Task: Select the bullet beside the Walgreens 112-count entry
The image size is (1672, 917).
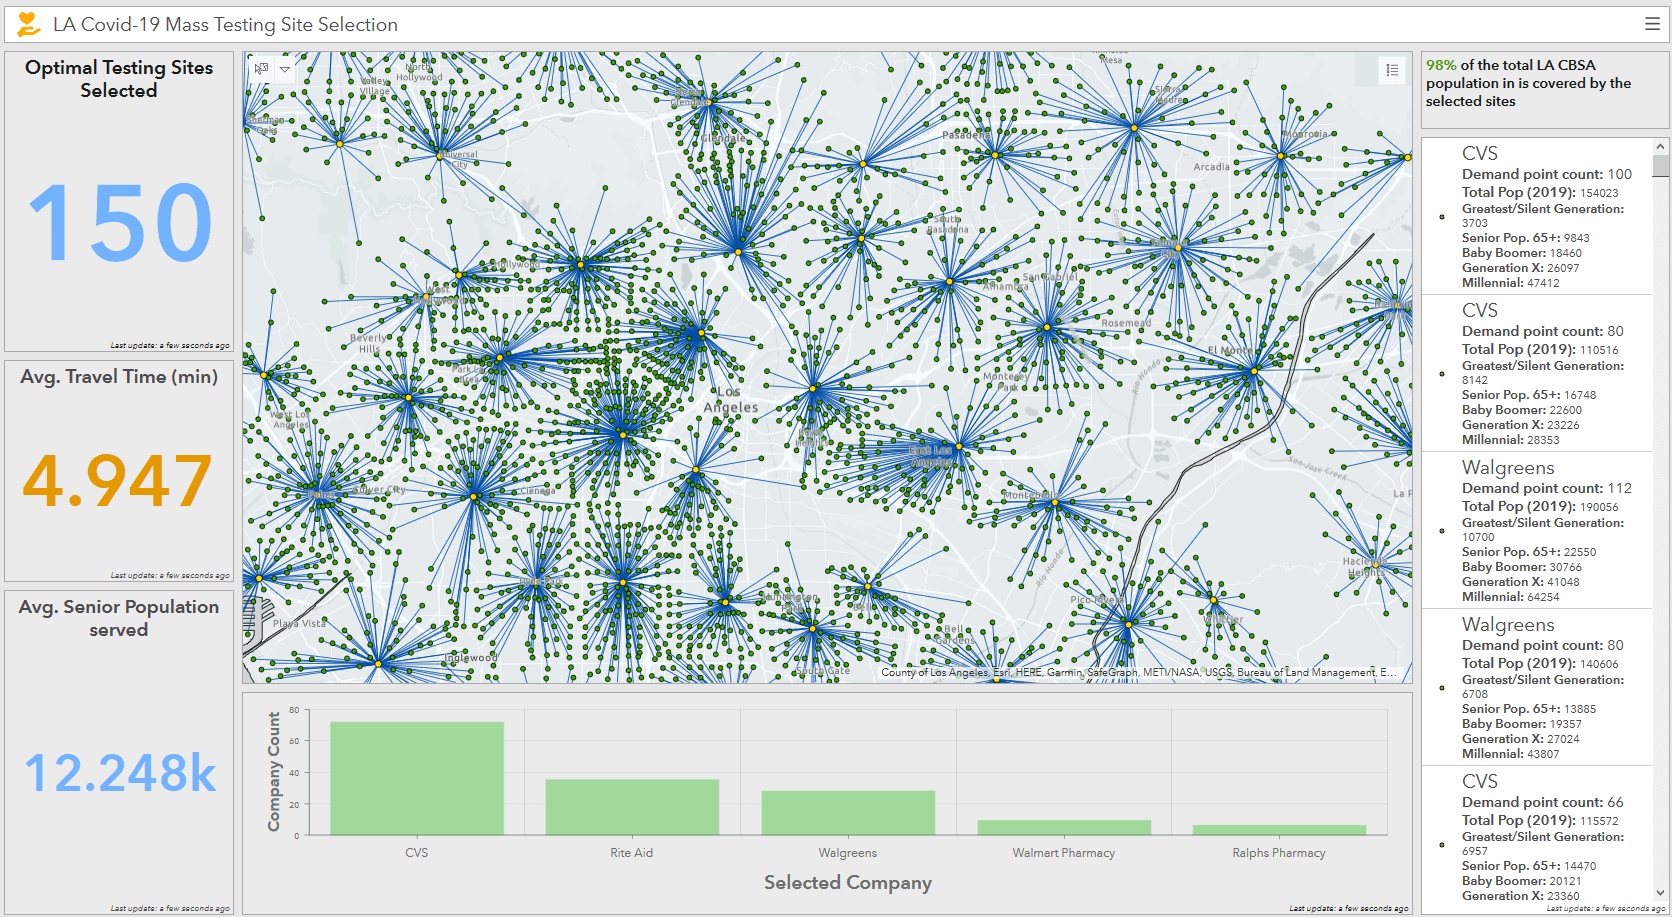Action: point(1441,530)
